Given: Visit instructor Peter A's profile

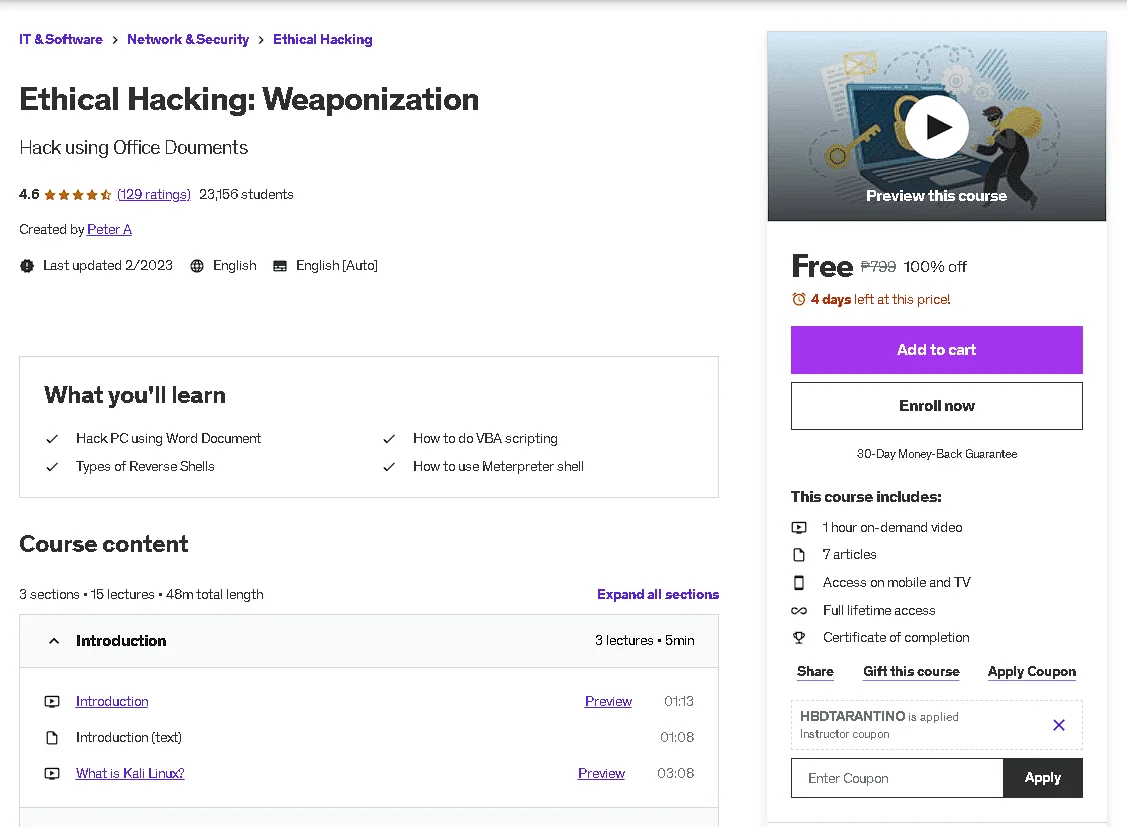Looking at the screenshot, I should [109, 229].
